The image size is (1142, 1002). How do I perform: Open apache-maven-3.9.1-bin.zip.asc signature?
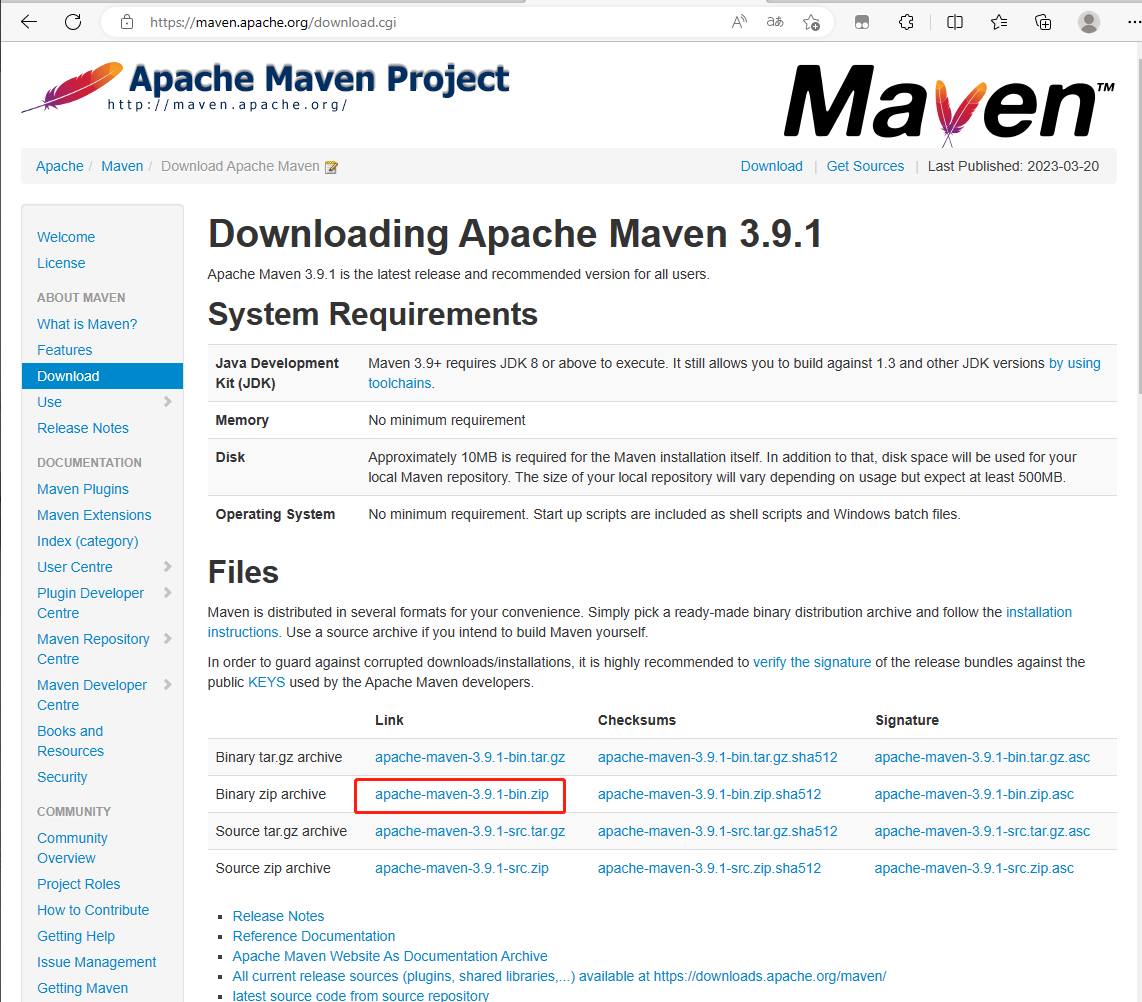point(974,794)
